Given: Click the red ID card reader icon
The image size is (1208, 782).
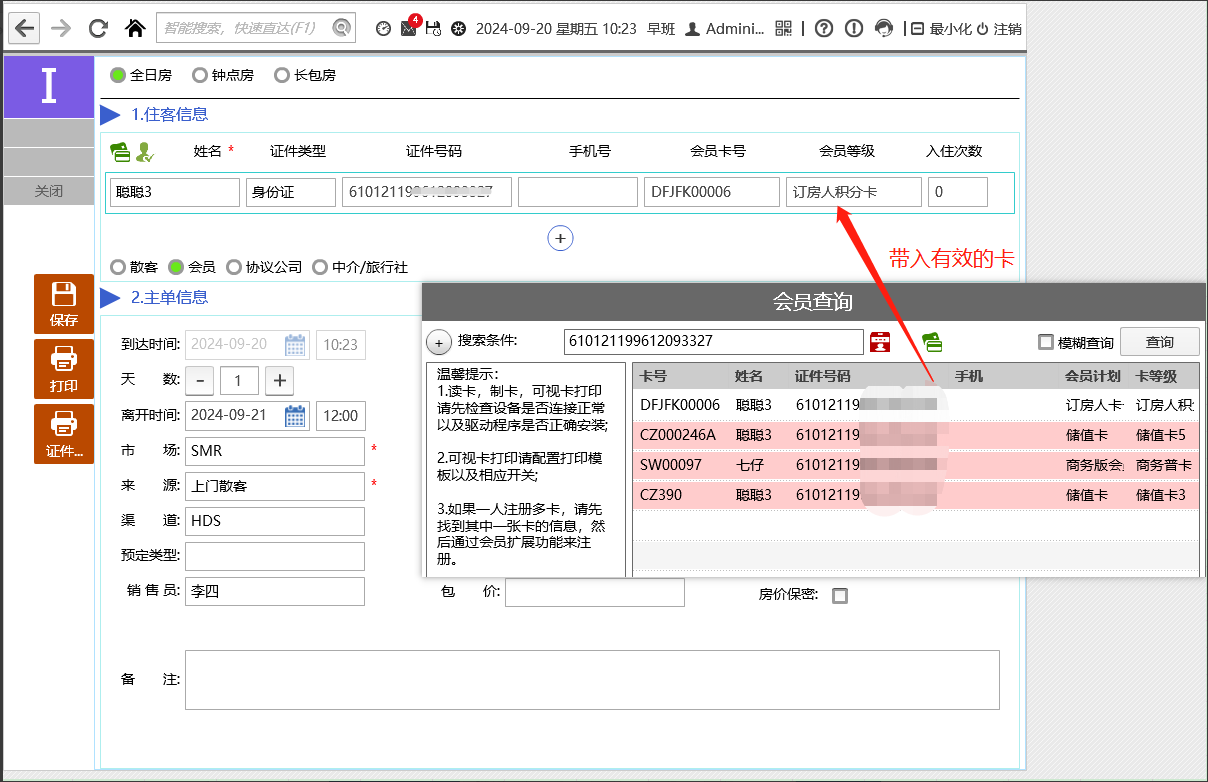Looking at the screenshot, I should tap(880, 342).
